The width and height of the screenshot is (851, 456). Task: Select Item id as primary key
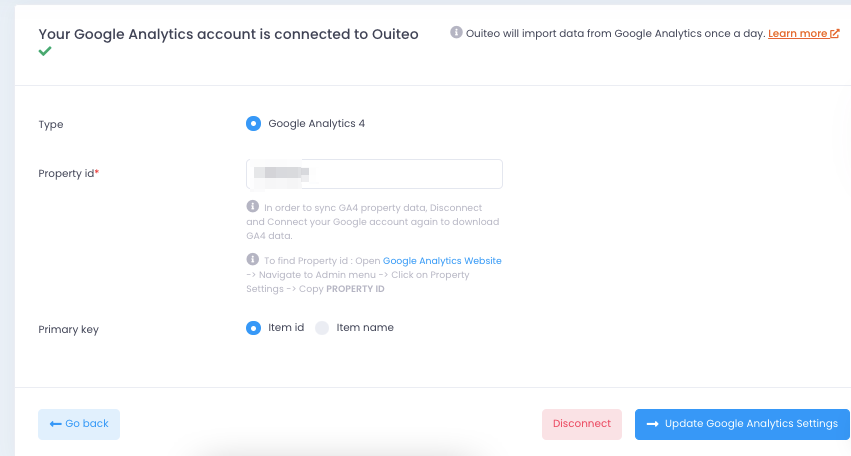(253, 328)
